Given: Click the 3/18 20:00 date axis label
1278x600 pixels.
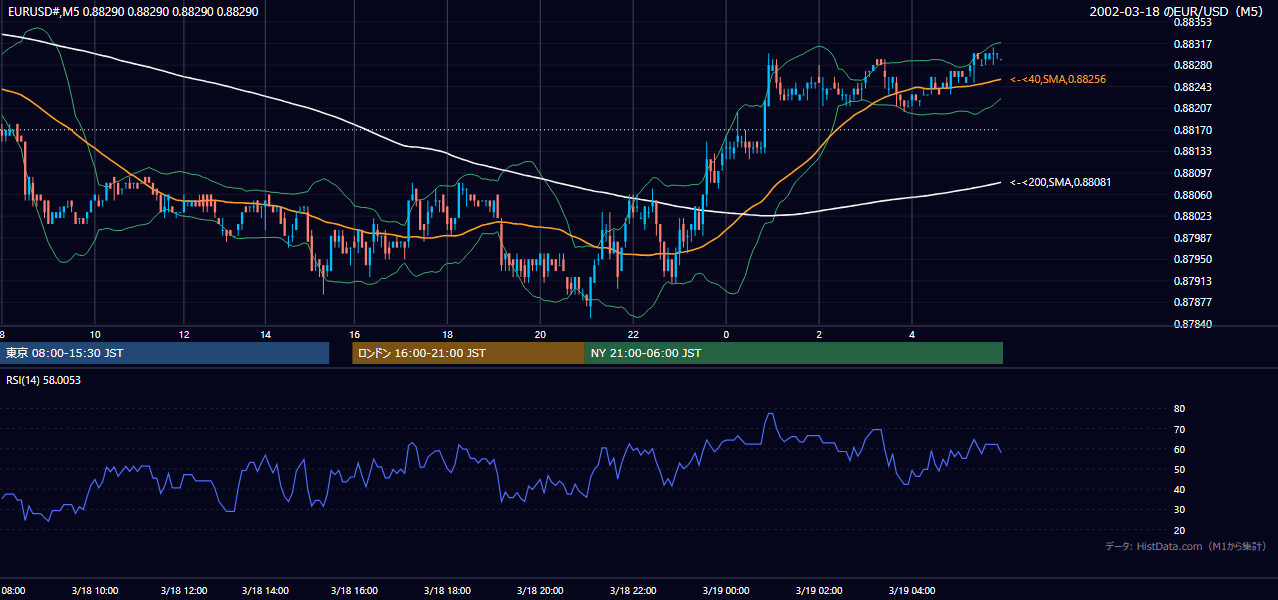Looking at the screenshot, I should [540, 591].
